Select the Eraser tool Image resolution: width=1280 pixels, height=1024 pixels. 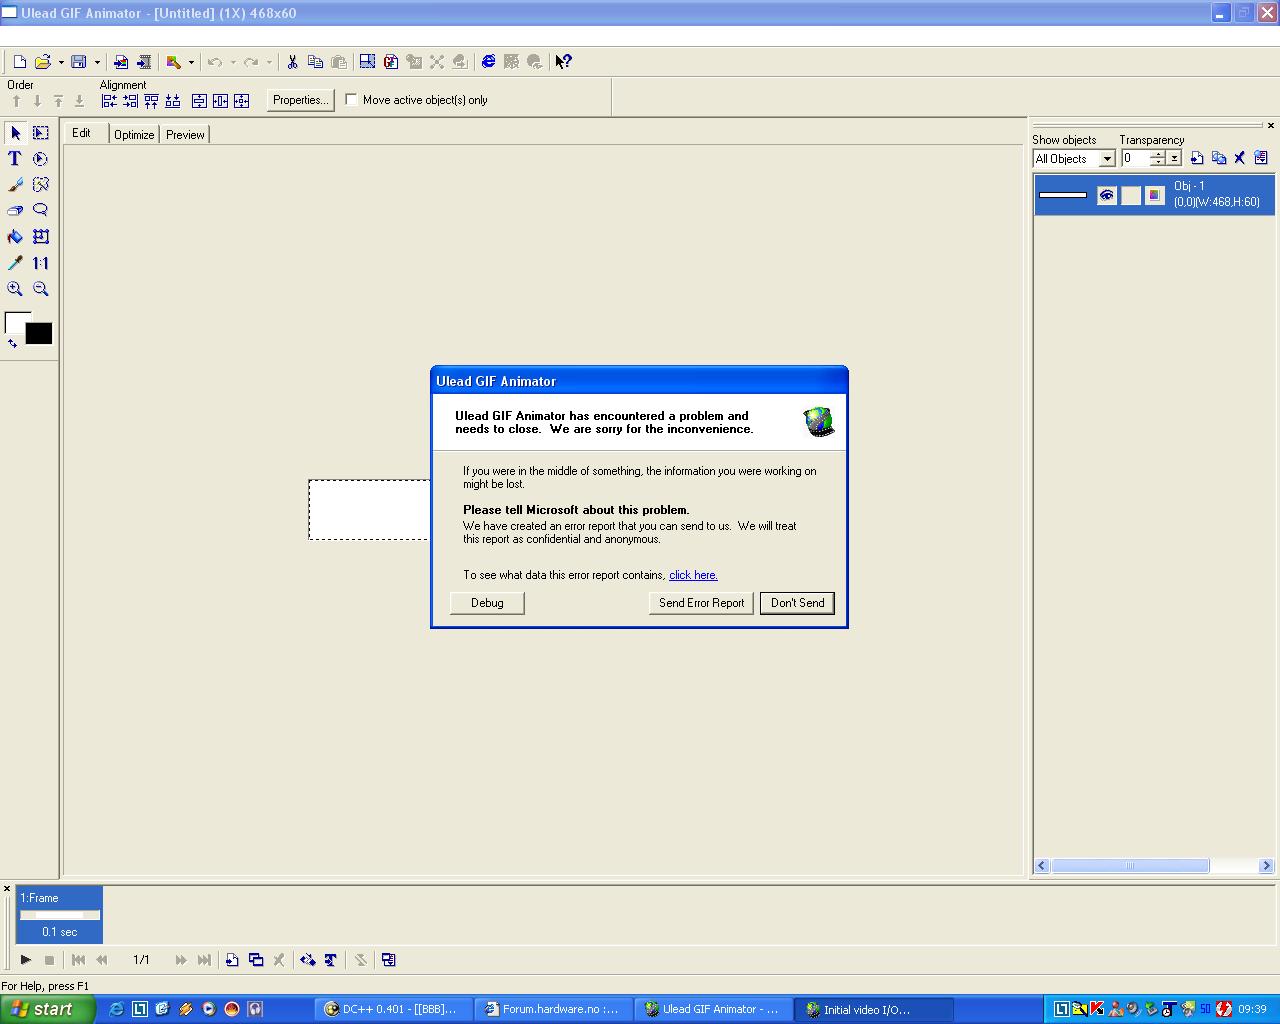point(15,211)
